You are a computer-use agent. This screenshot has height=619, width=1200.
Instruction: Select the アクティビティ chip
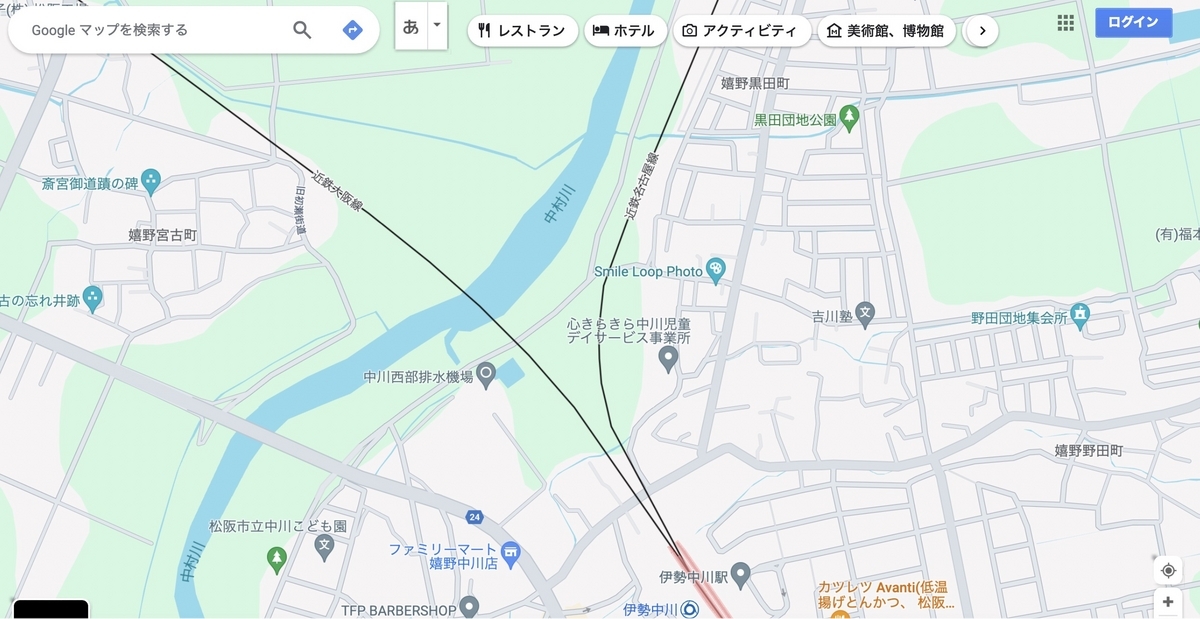coord(741,31)
